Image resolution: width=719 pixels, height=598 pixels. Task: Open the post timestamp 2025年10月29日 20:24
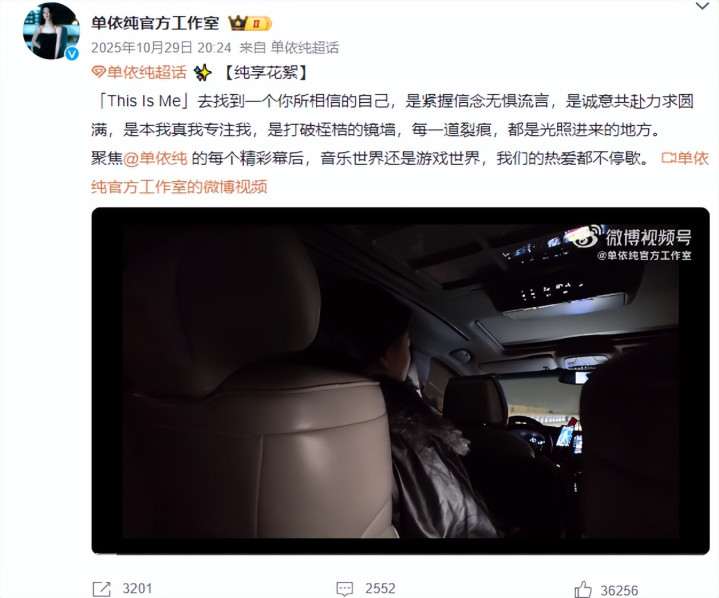pos(161,47)
